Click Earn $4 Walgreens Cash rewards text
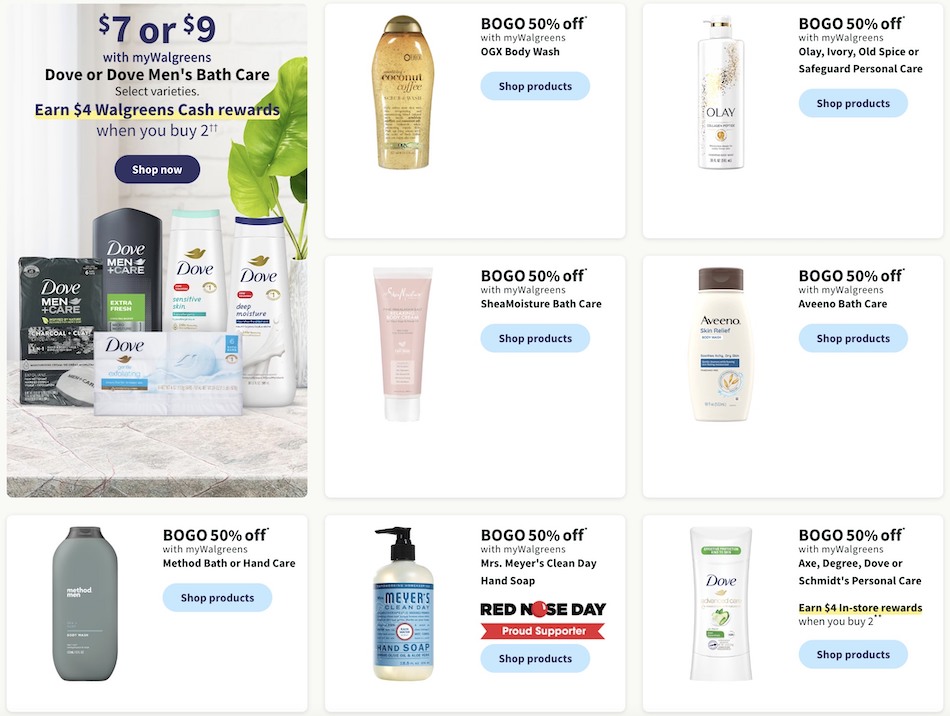Image resolution: width=950 pixels, height=716 pixels. (157, 110)
